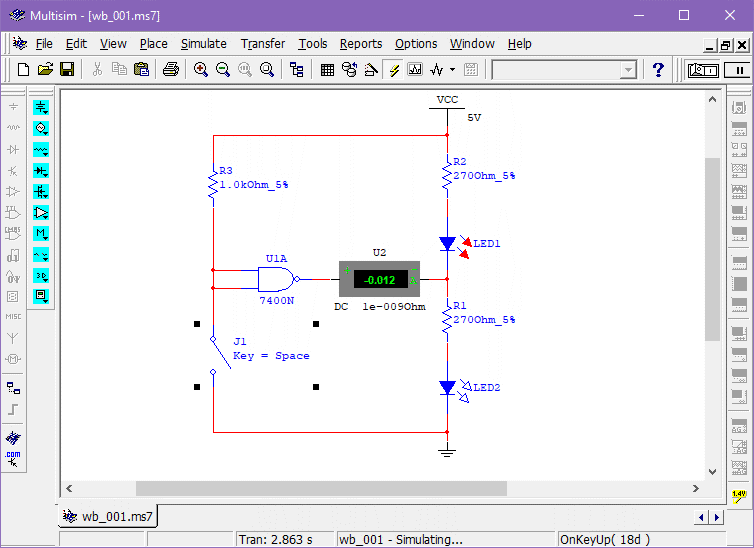Save the circuit with the floppy disk icon
The height and width of the screenshot is (548, 754).
(67, 69)
